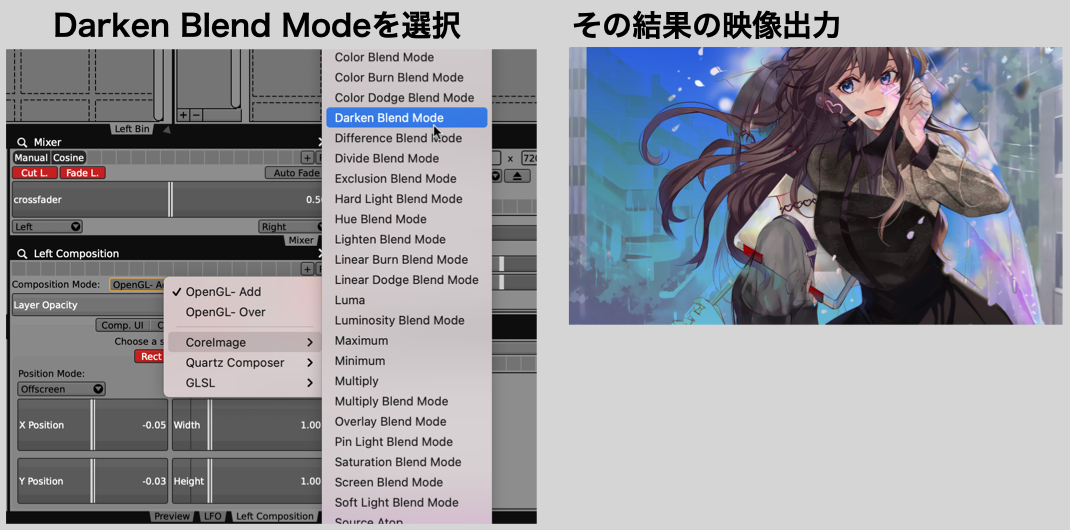Switch to the Left Composition tab
The height and width of the screenshot is (530, 1070).
tap(274, 516)
